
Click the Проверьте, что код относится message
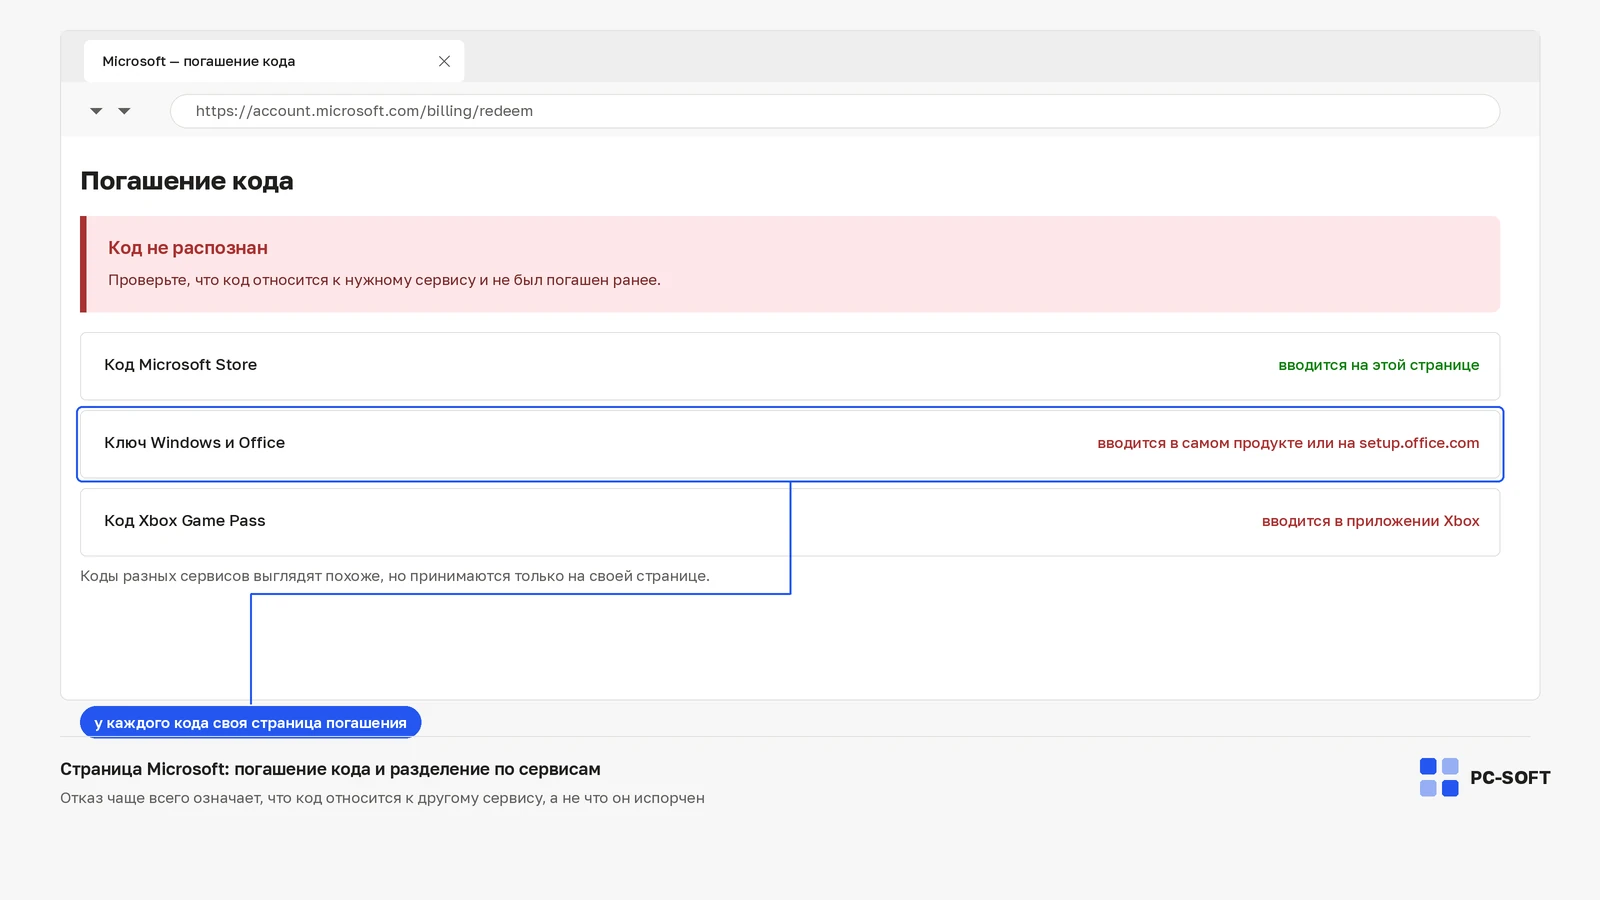click(384, 280)
